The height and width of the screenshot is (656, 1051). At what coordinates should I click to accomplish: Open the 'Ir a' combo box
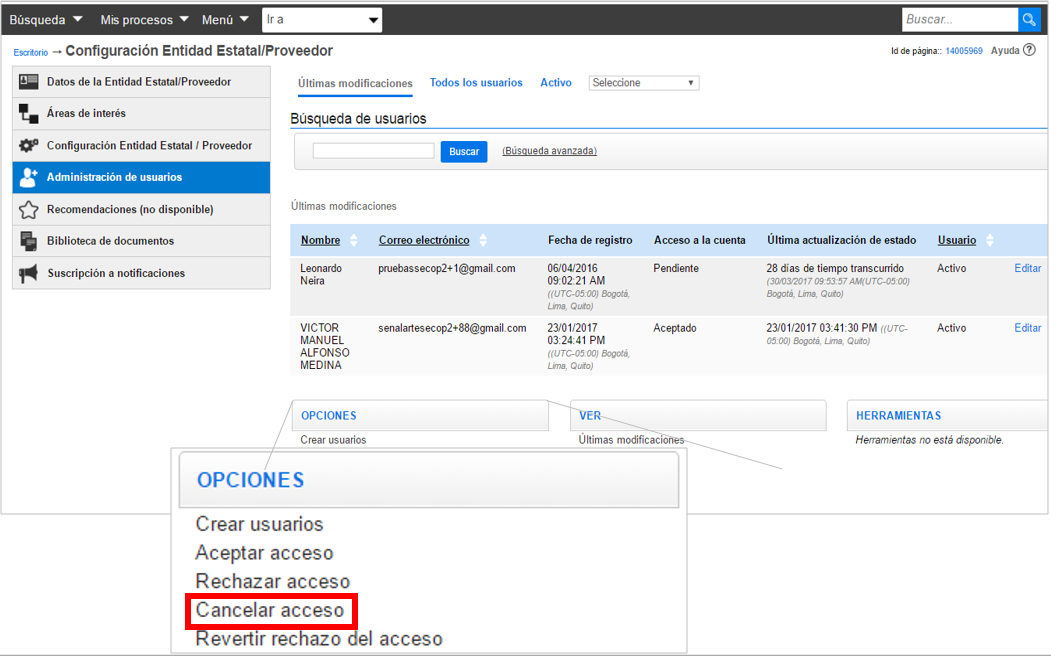[x=322, y=19]
